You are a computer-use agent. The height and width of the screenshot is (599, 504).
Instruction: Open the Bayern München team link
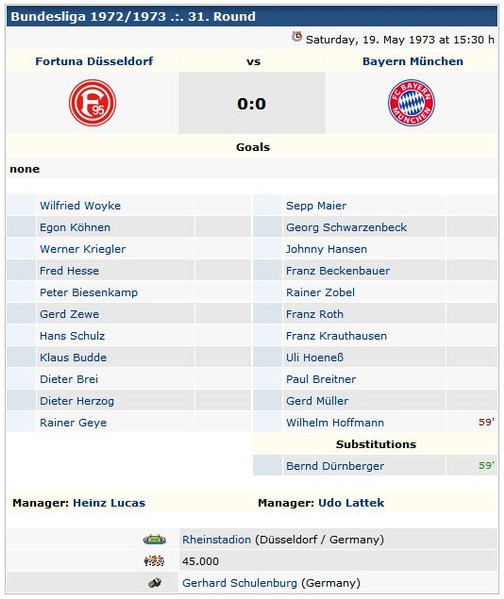click(x=413, y=61)
